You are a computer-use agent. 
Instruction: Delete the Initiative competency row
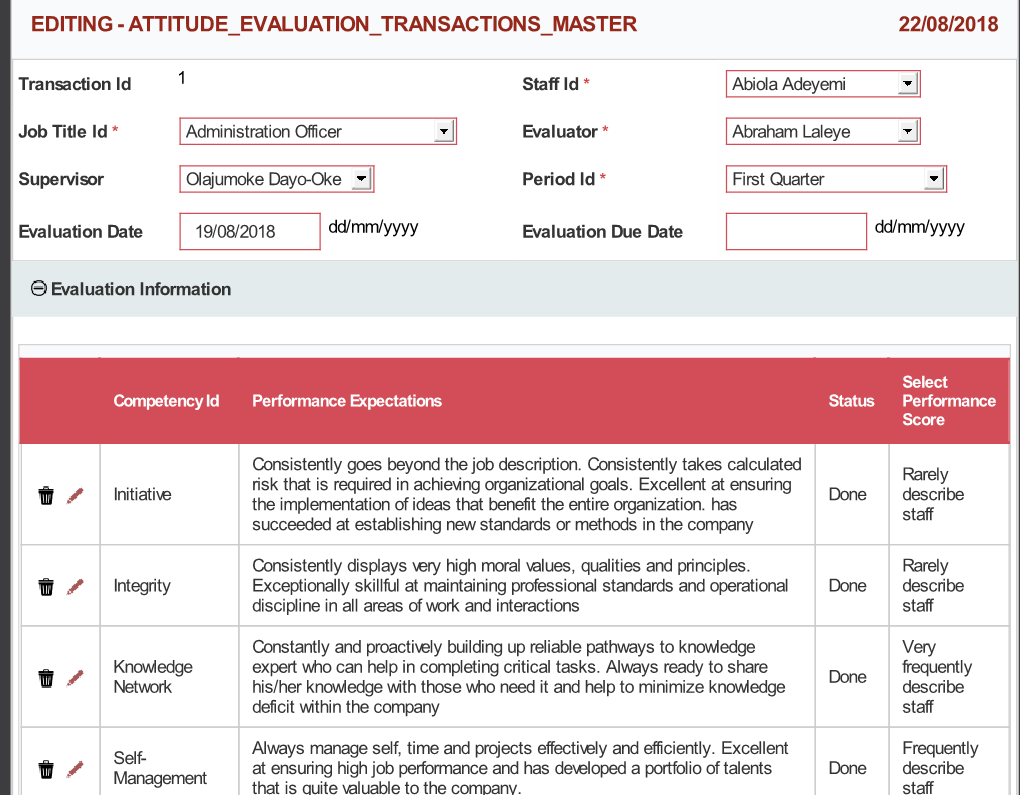(46, 496)
